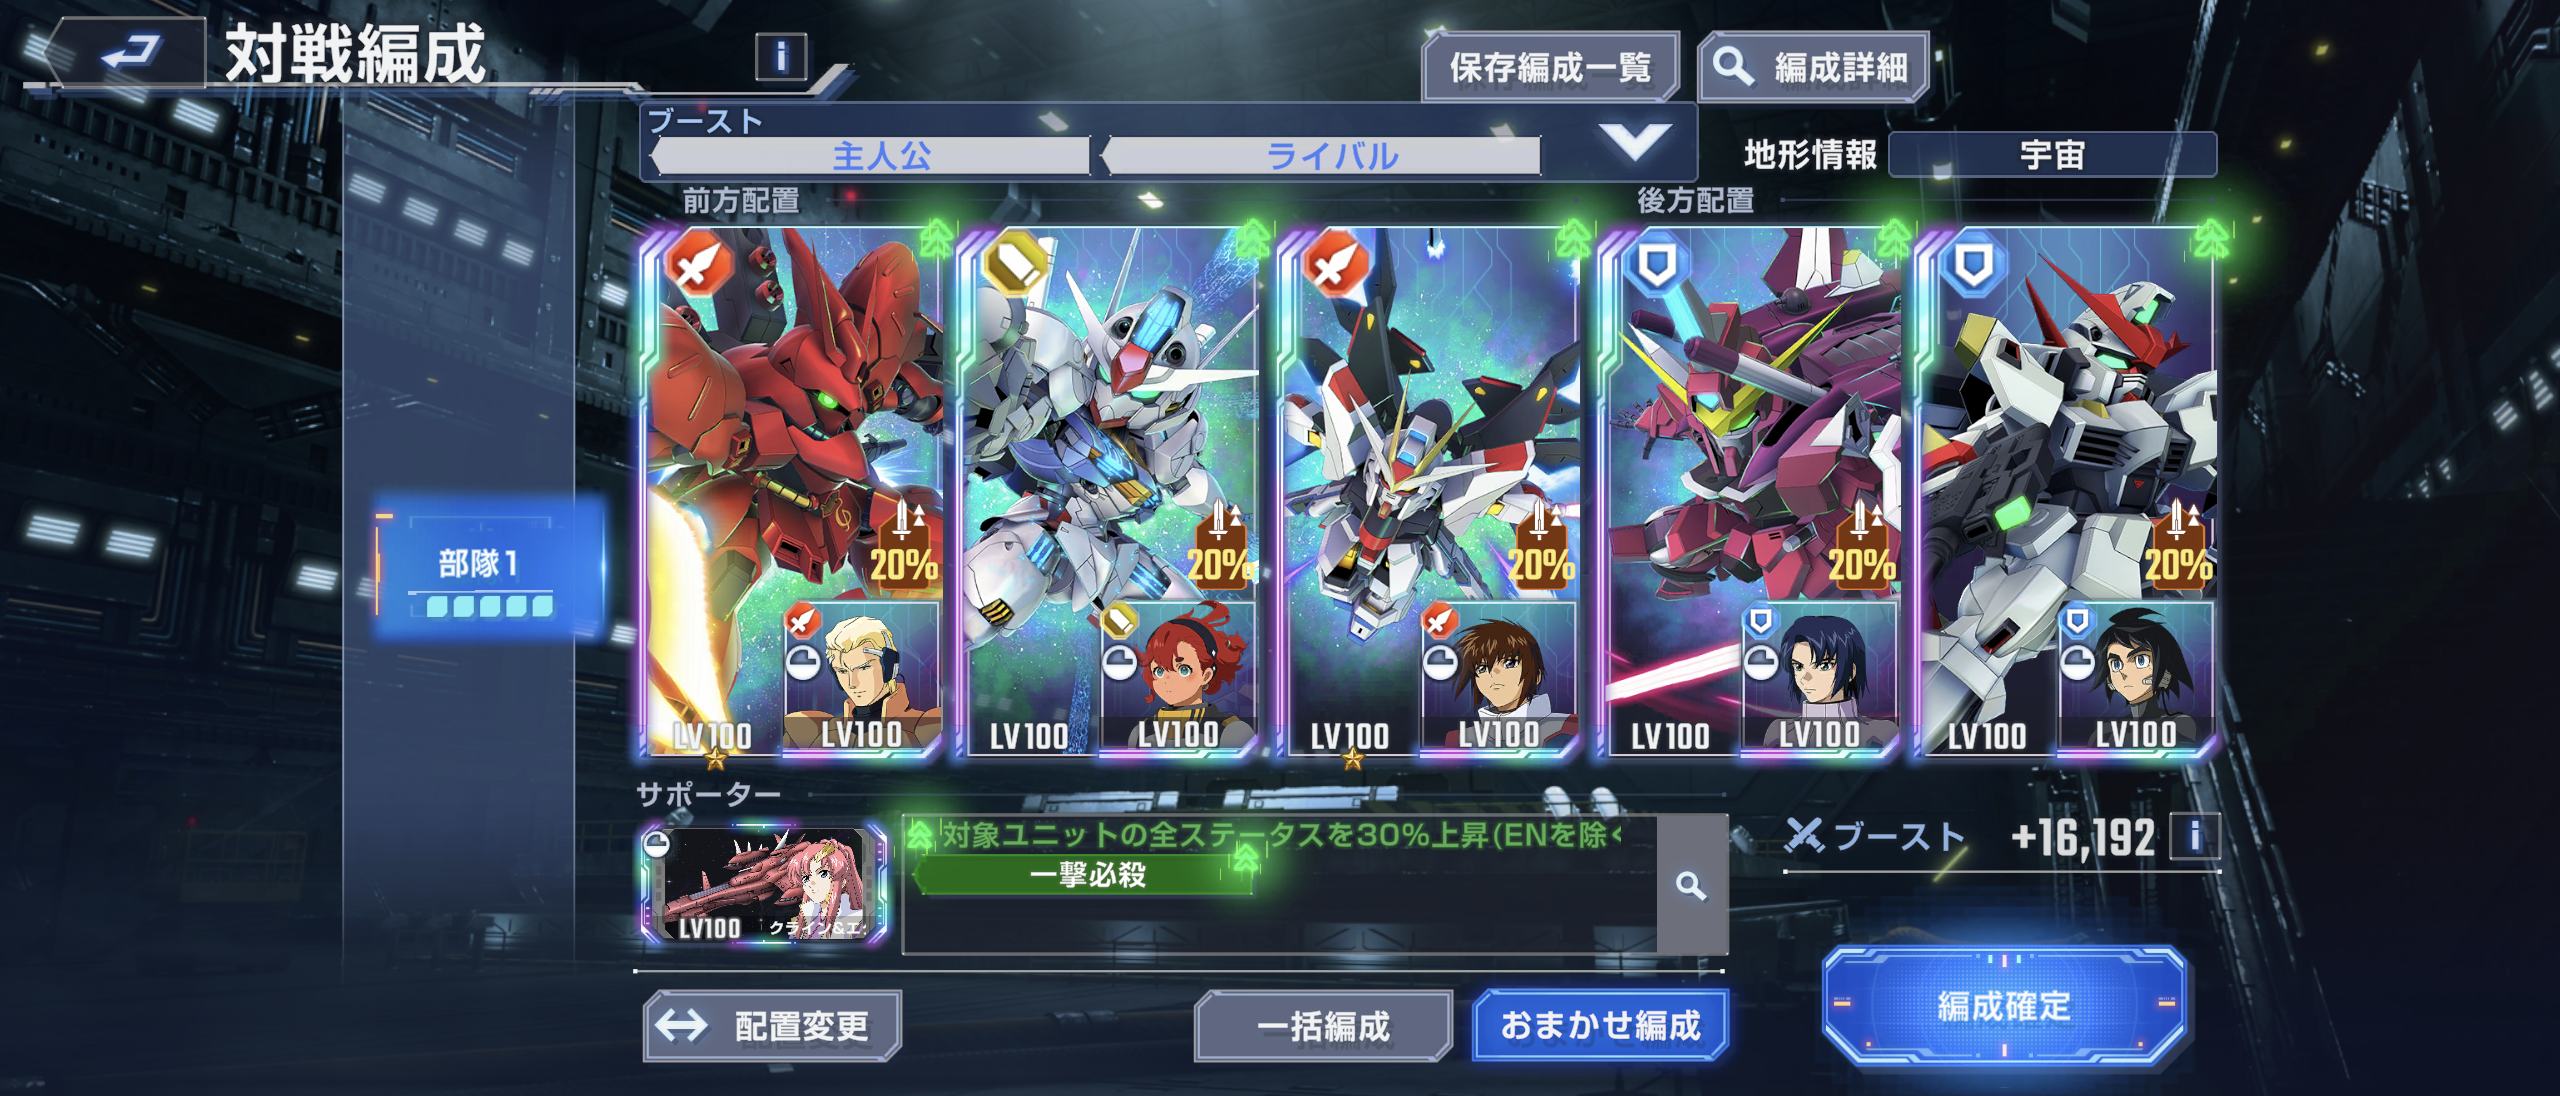Click the blue shield icon on Justice card
The height and width of the screenshot is (1096, 2560).
(x=1657, y=265)
